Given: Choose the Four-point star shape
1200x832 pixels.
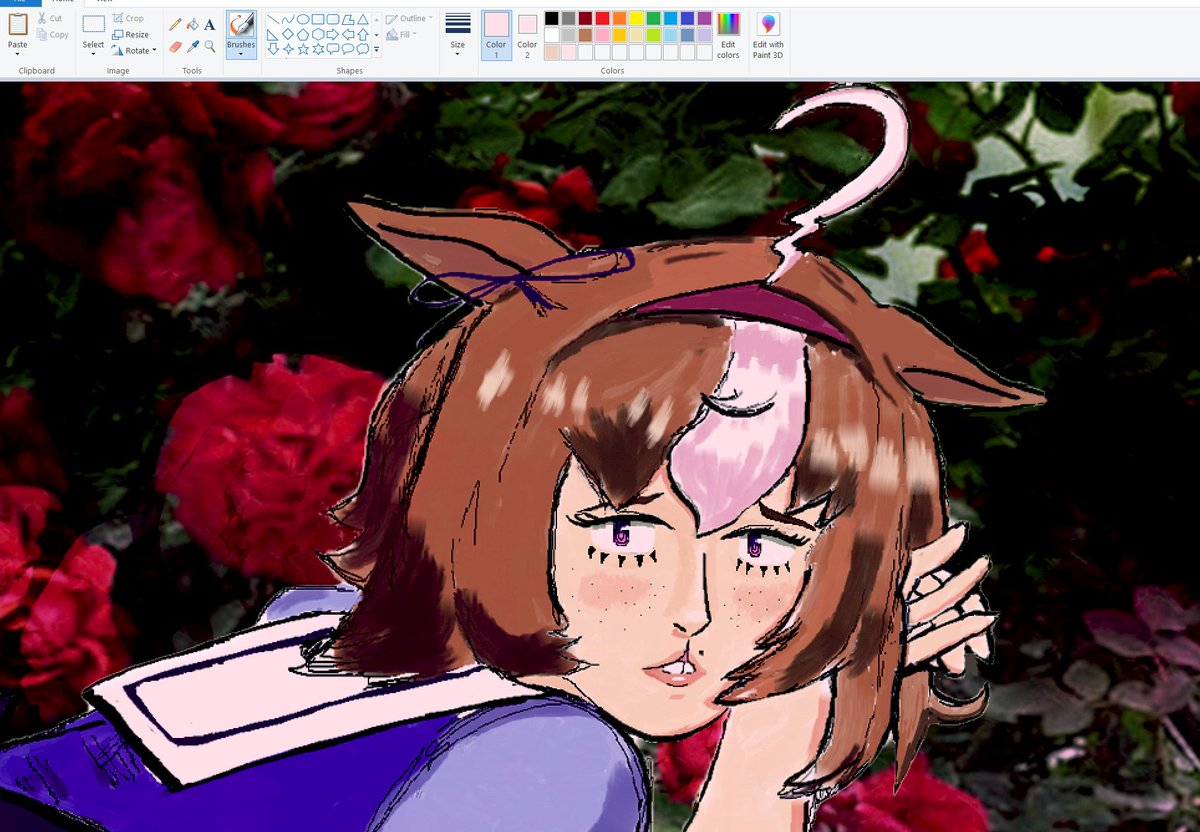Looking at the screenshot, I should 288,49.
